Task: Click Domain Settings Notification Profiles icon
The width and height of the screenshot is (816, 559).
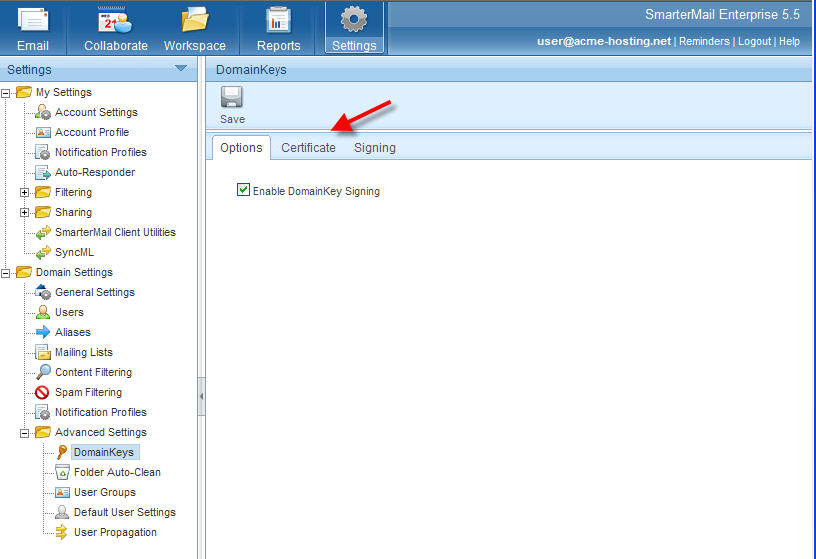Action: click(x=43, y=412)
